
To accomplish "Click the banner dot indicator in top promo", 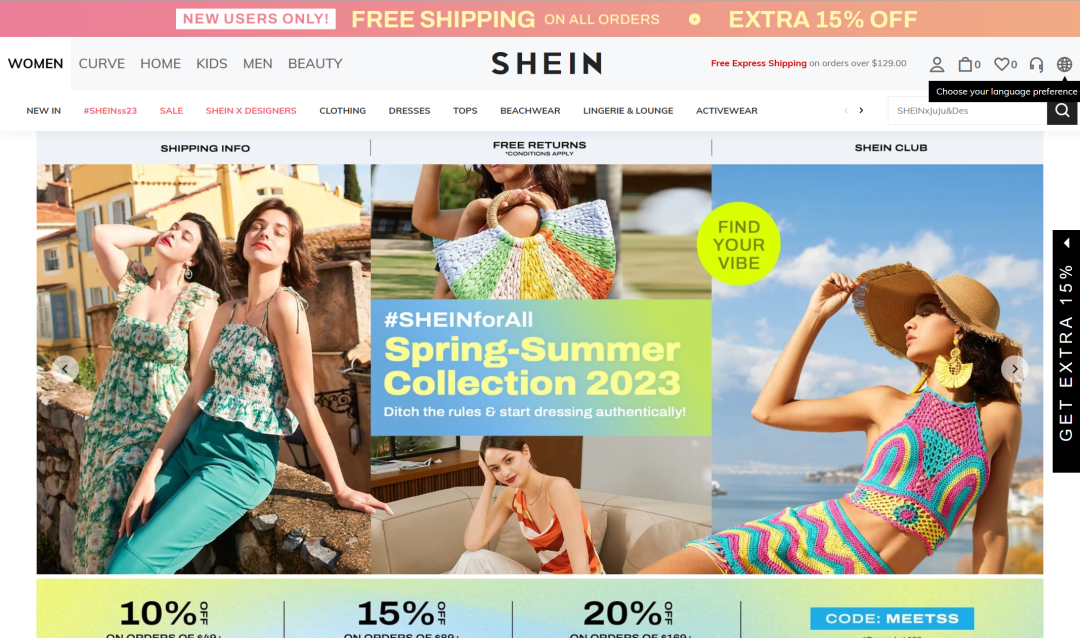I will tap(694, 19).
